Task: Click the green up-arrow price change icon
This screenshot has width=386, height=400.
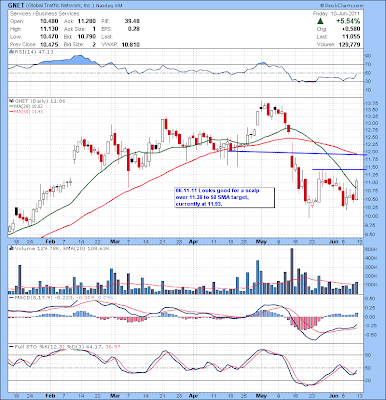Action: coord(320,21)
